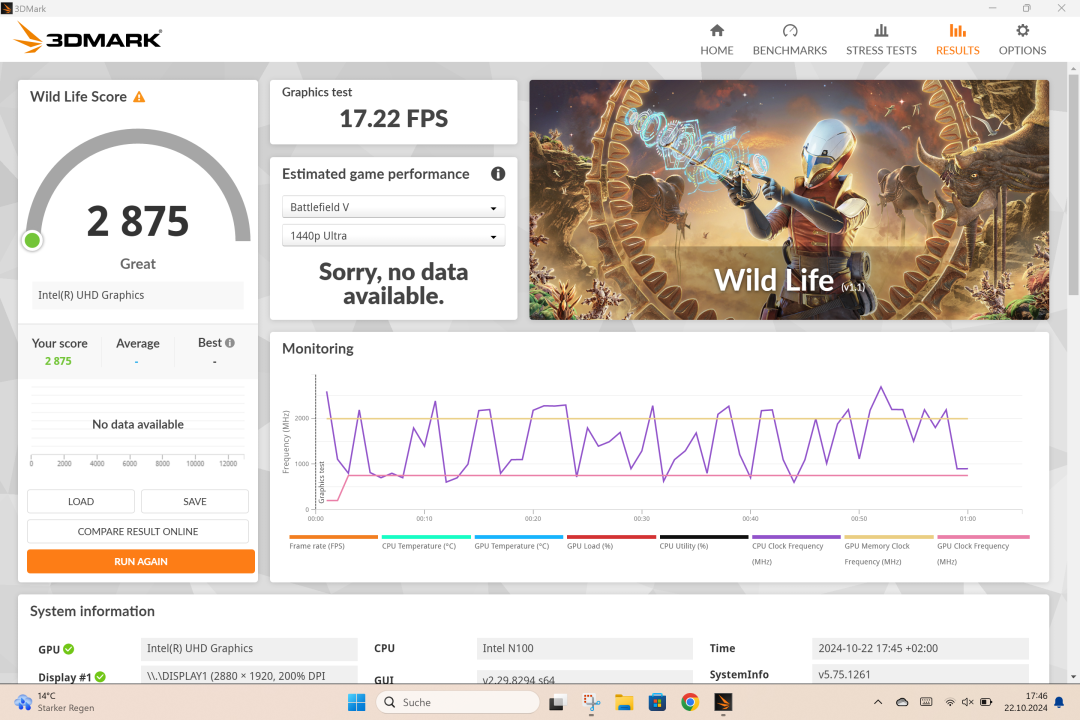Click the 3DMark taskbar icon
The image size is (1080, 720).
click(x=723, y=702)
